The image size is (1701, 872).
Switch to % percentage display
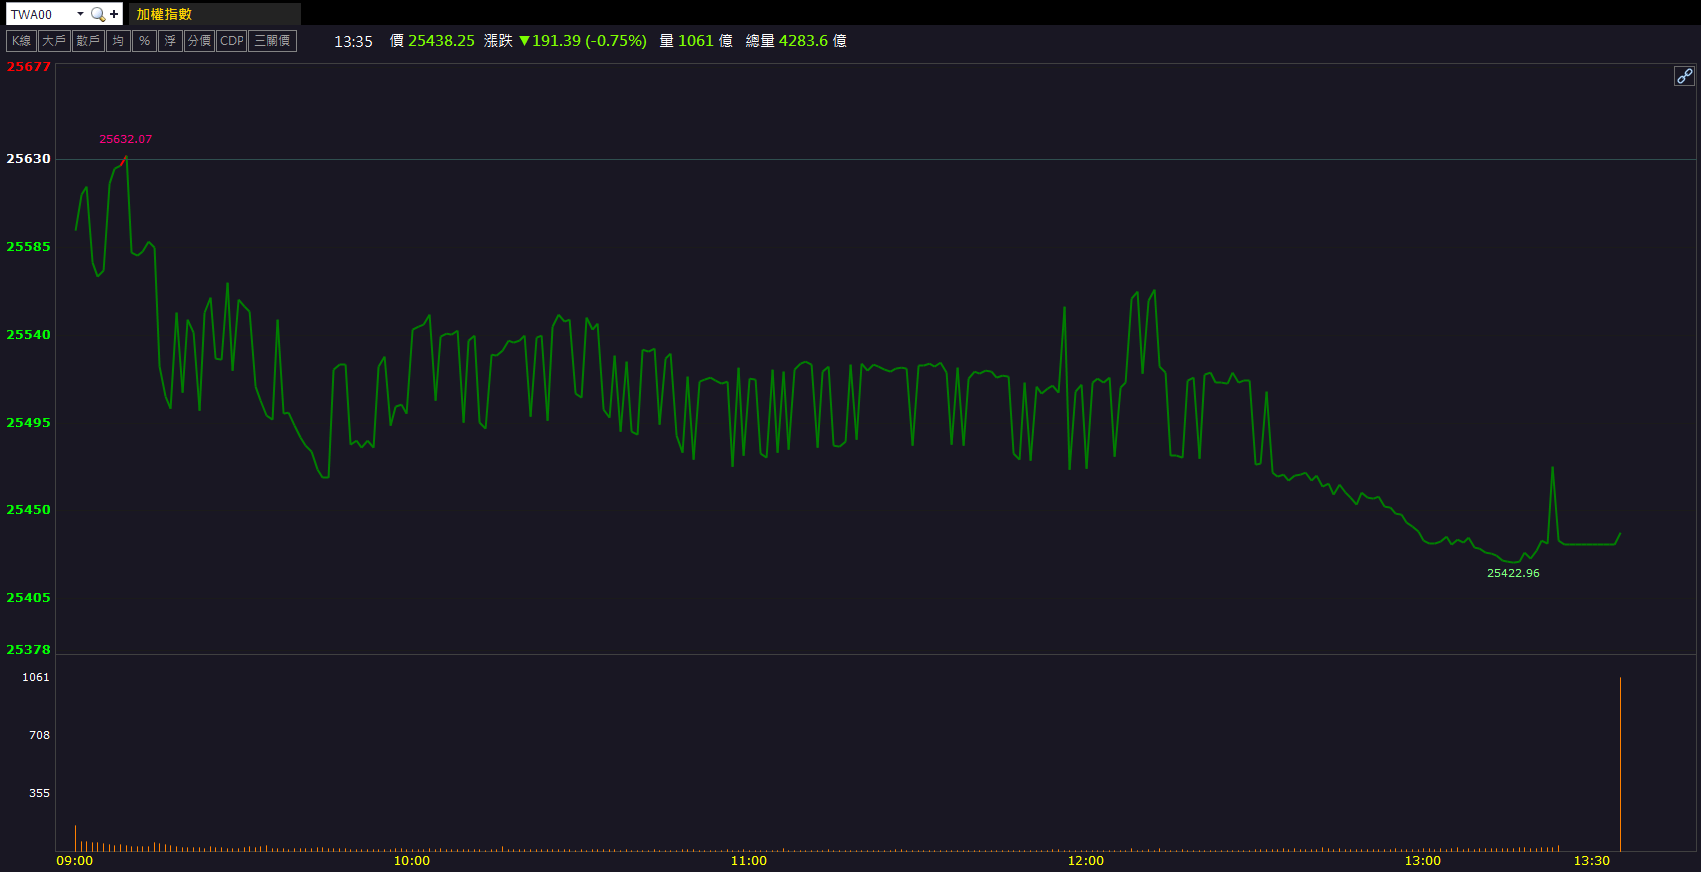[x=144, y=41]
